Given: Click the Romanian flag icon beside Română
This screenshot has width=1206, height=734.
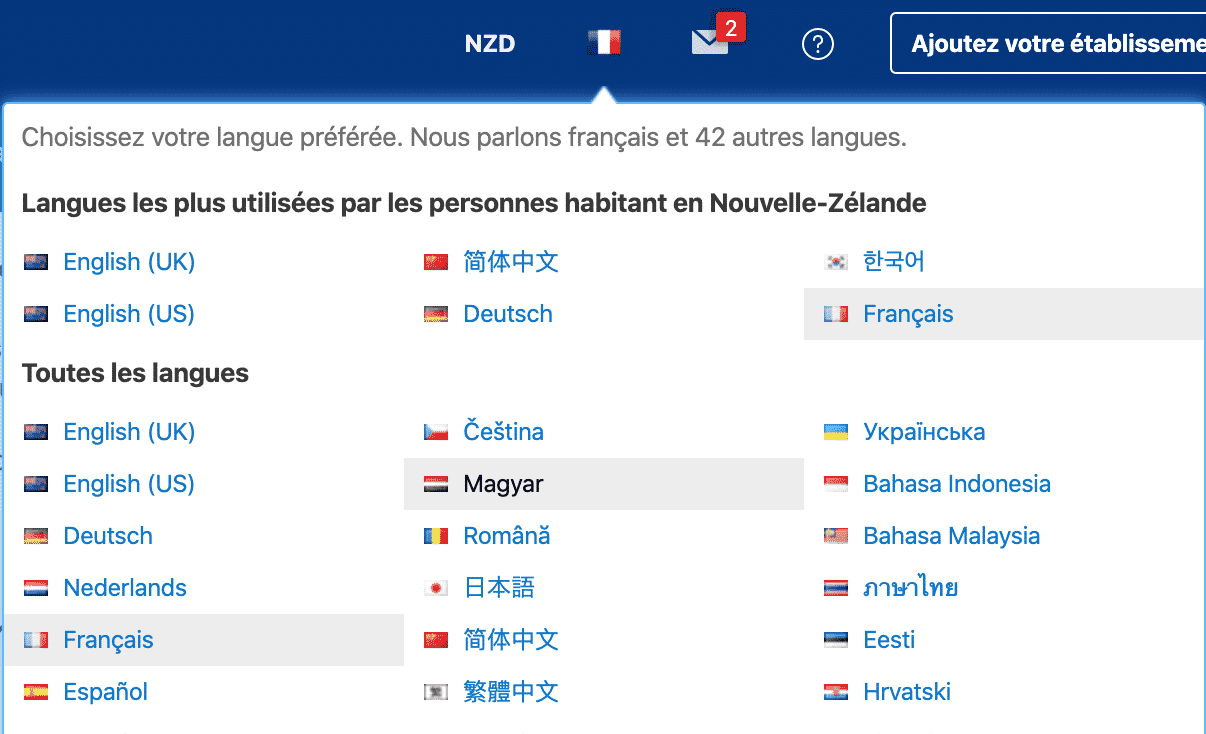Looking at the screenshot, I should pos(436,536).
